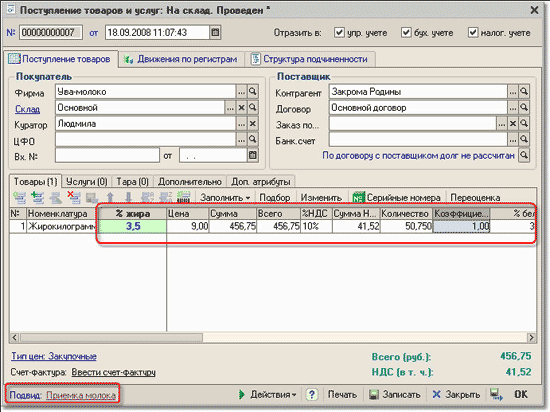The image size is (550, 412).
Task: Open the Дополнительно tab
Action: tap(190, 182)
